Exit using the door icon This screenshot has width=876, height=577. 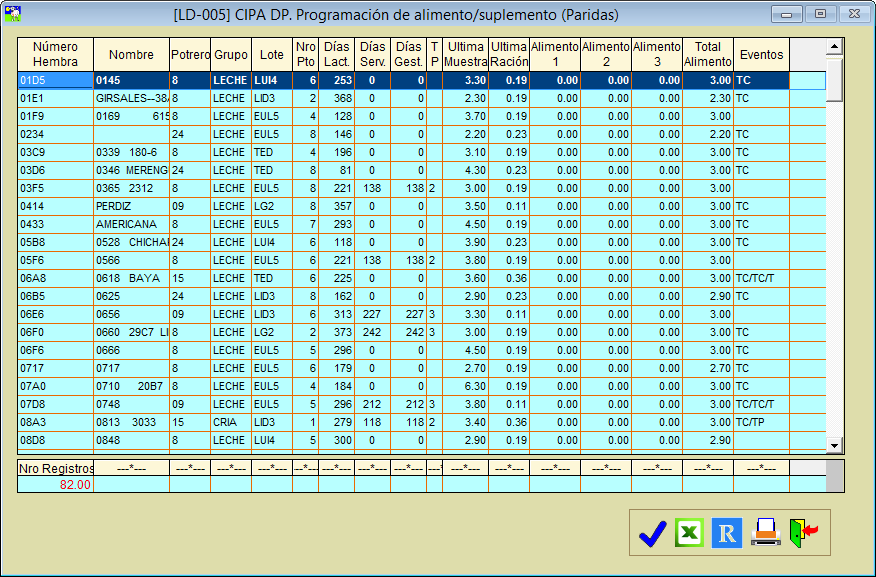pyautogui.click(x=803, y=533)
